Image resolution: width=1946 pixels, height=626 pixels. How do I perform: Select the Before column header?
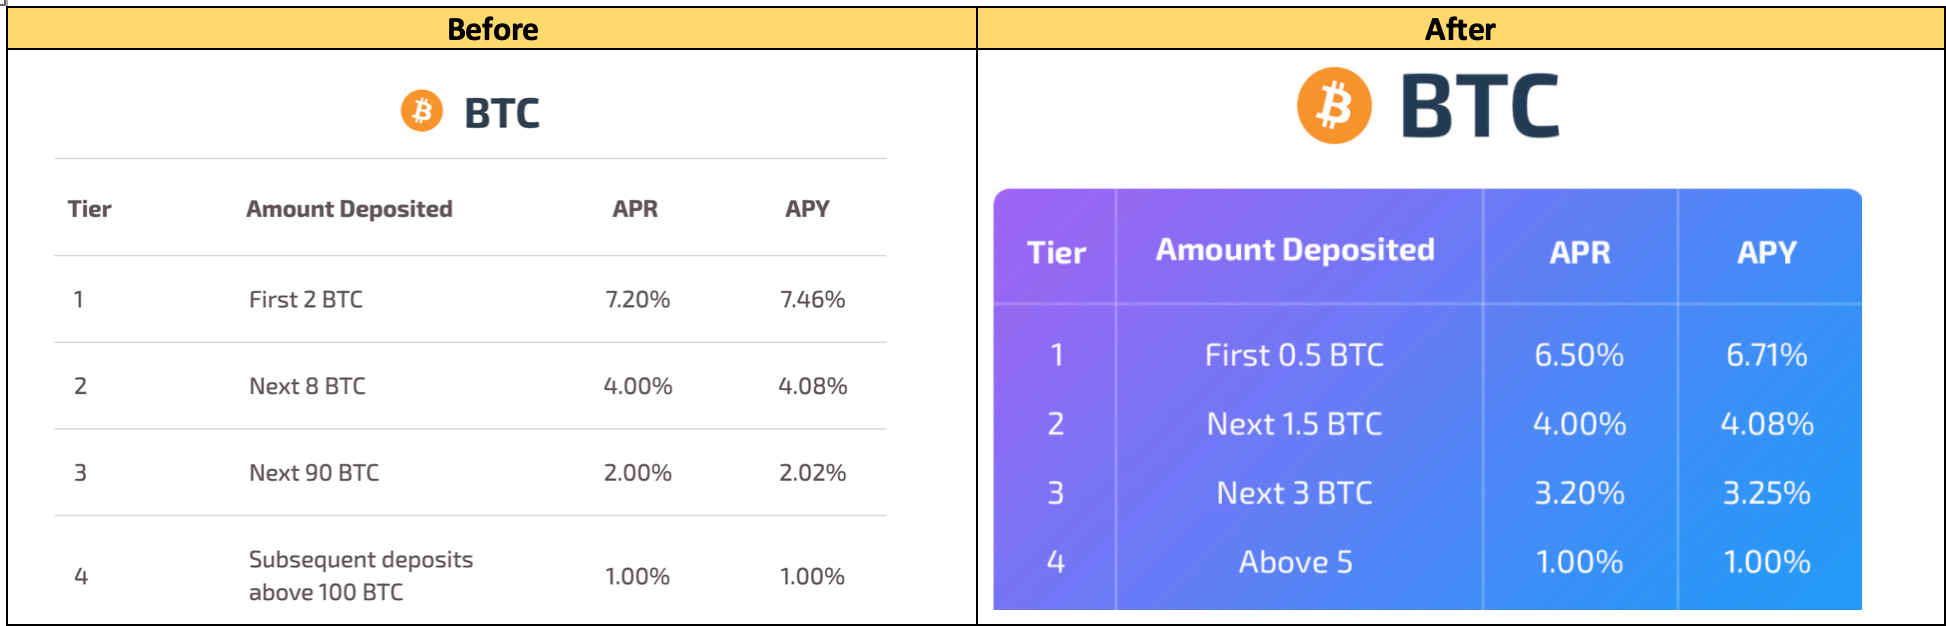(x=492, y=29)
